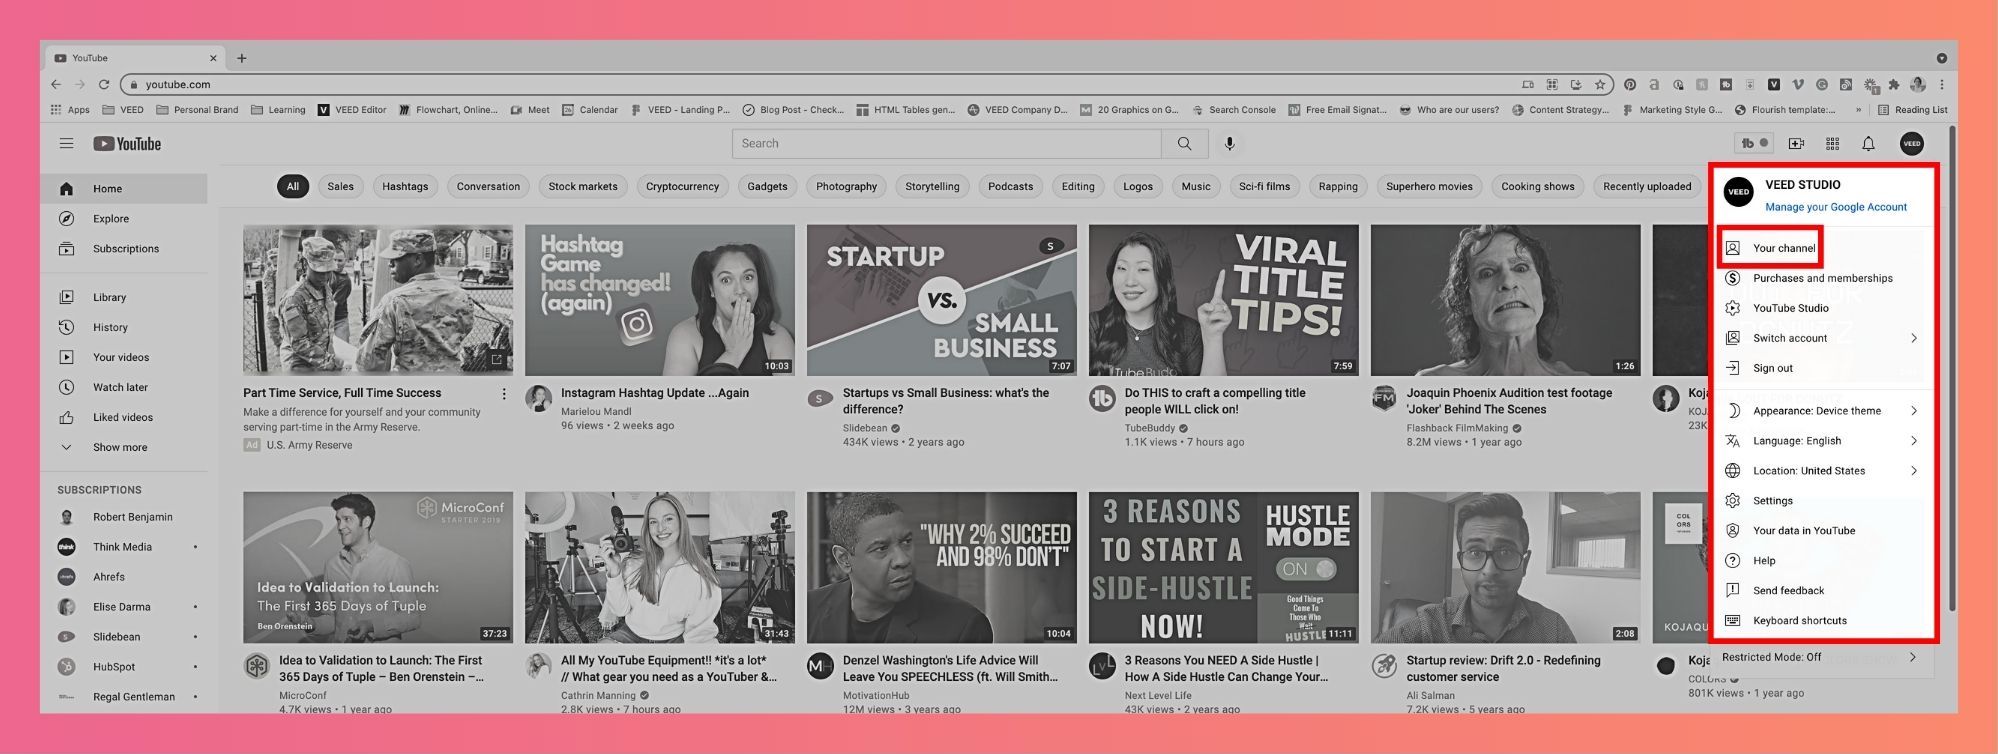Click the TubeBuddy channel name
Screen dimensions: 1998x754
(x=1150, y=428)
